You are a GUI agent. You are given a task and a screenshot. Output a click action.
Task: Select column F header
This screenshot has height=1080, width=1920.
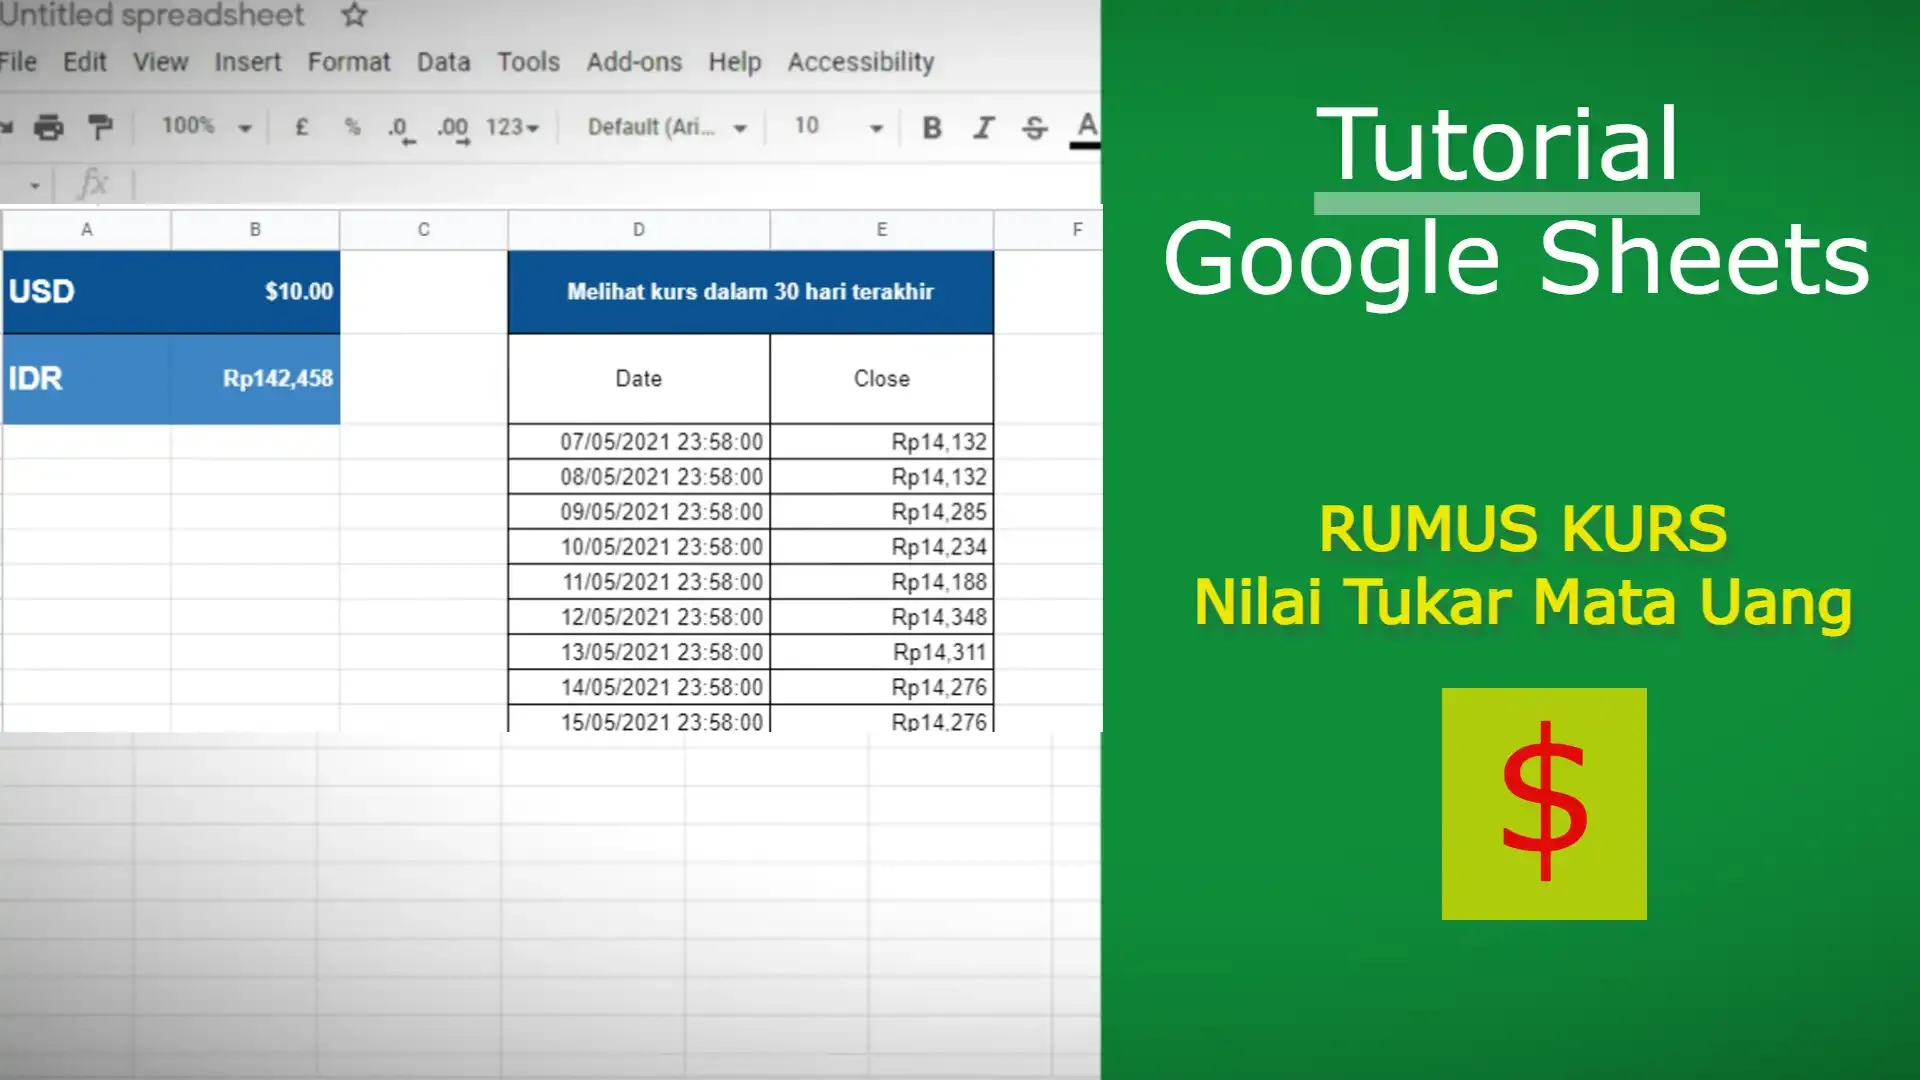tap(1048, 230)
